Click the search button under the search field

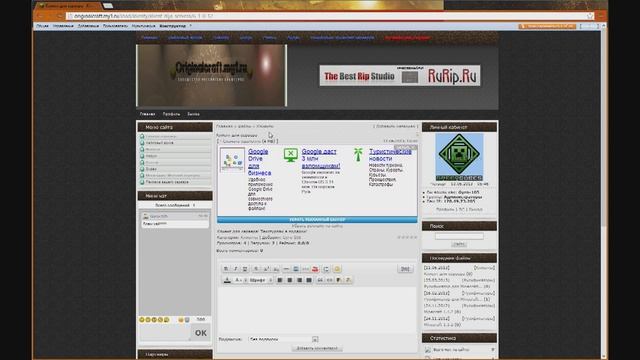pos(459,244)
